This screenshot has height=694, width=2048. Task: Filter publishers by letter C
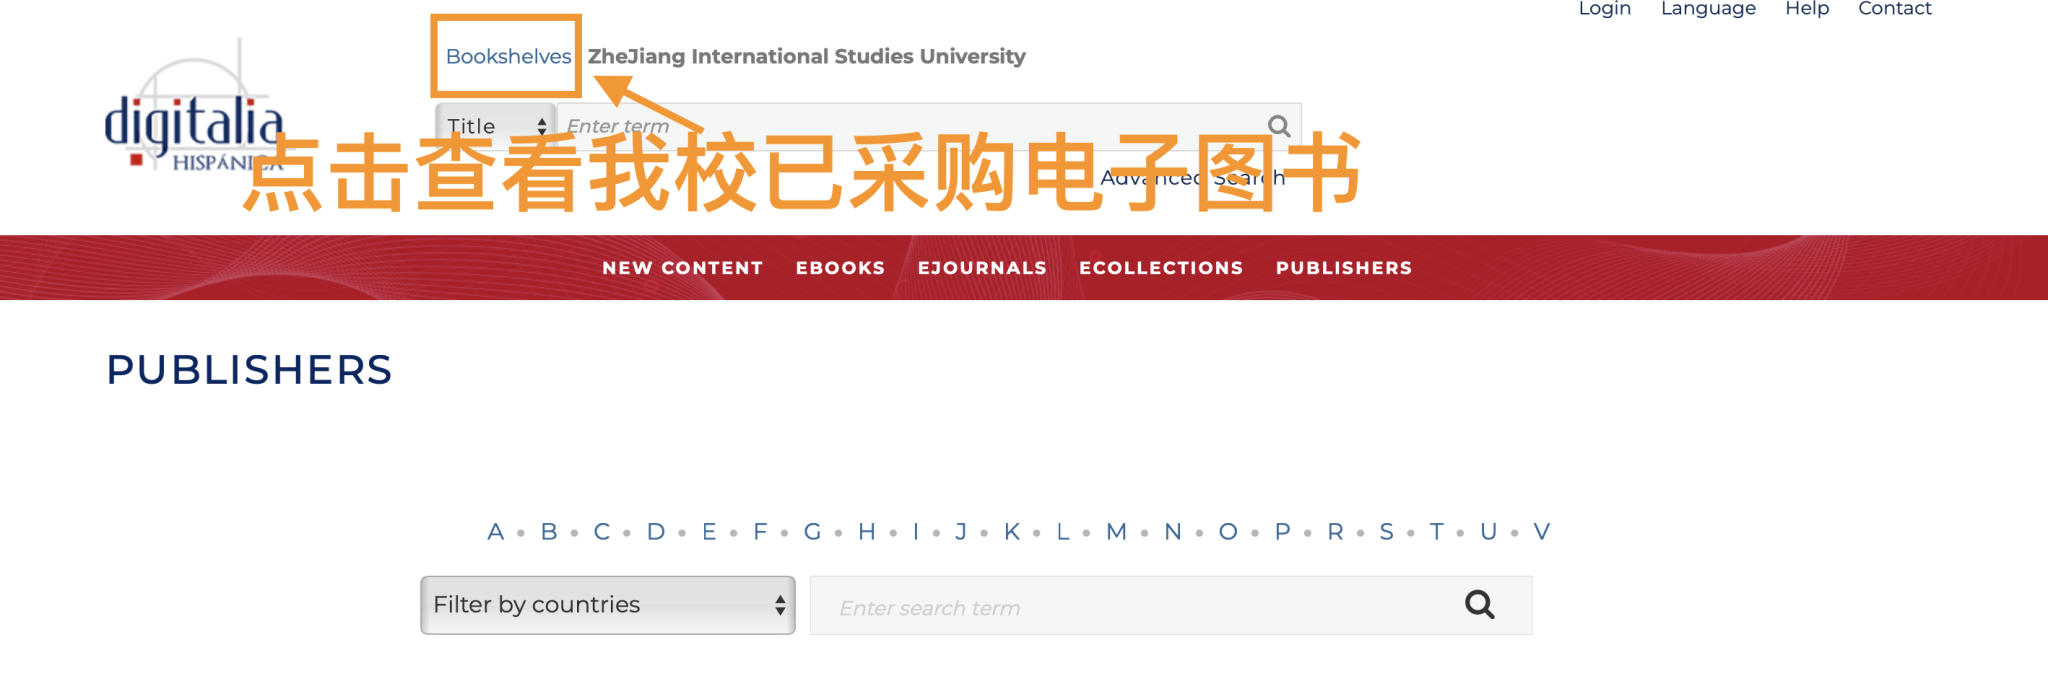(602, 532)
